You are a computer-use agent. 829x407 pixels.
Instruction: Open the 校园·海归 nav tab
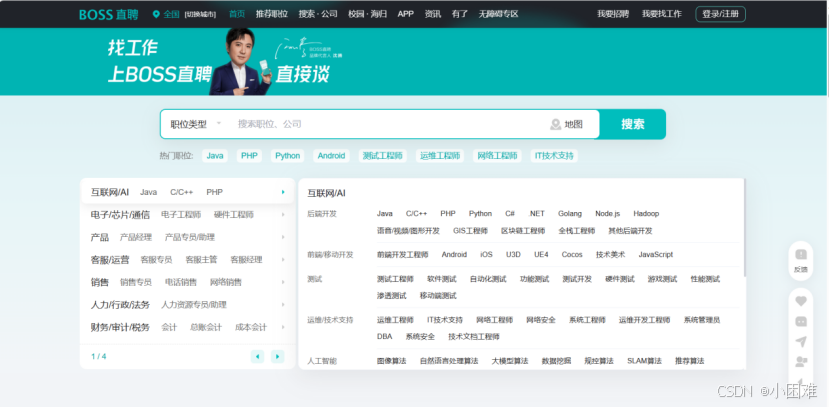(367, 14)
